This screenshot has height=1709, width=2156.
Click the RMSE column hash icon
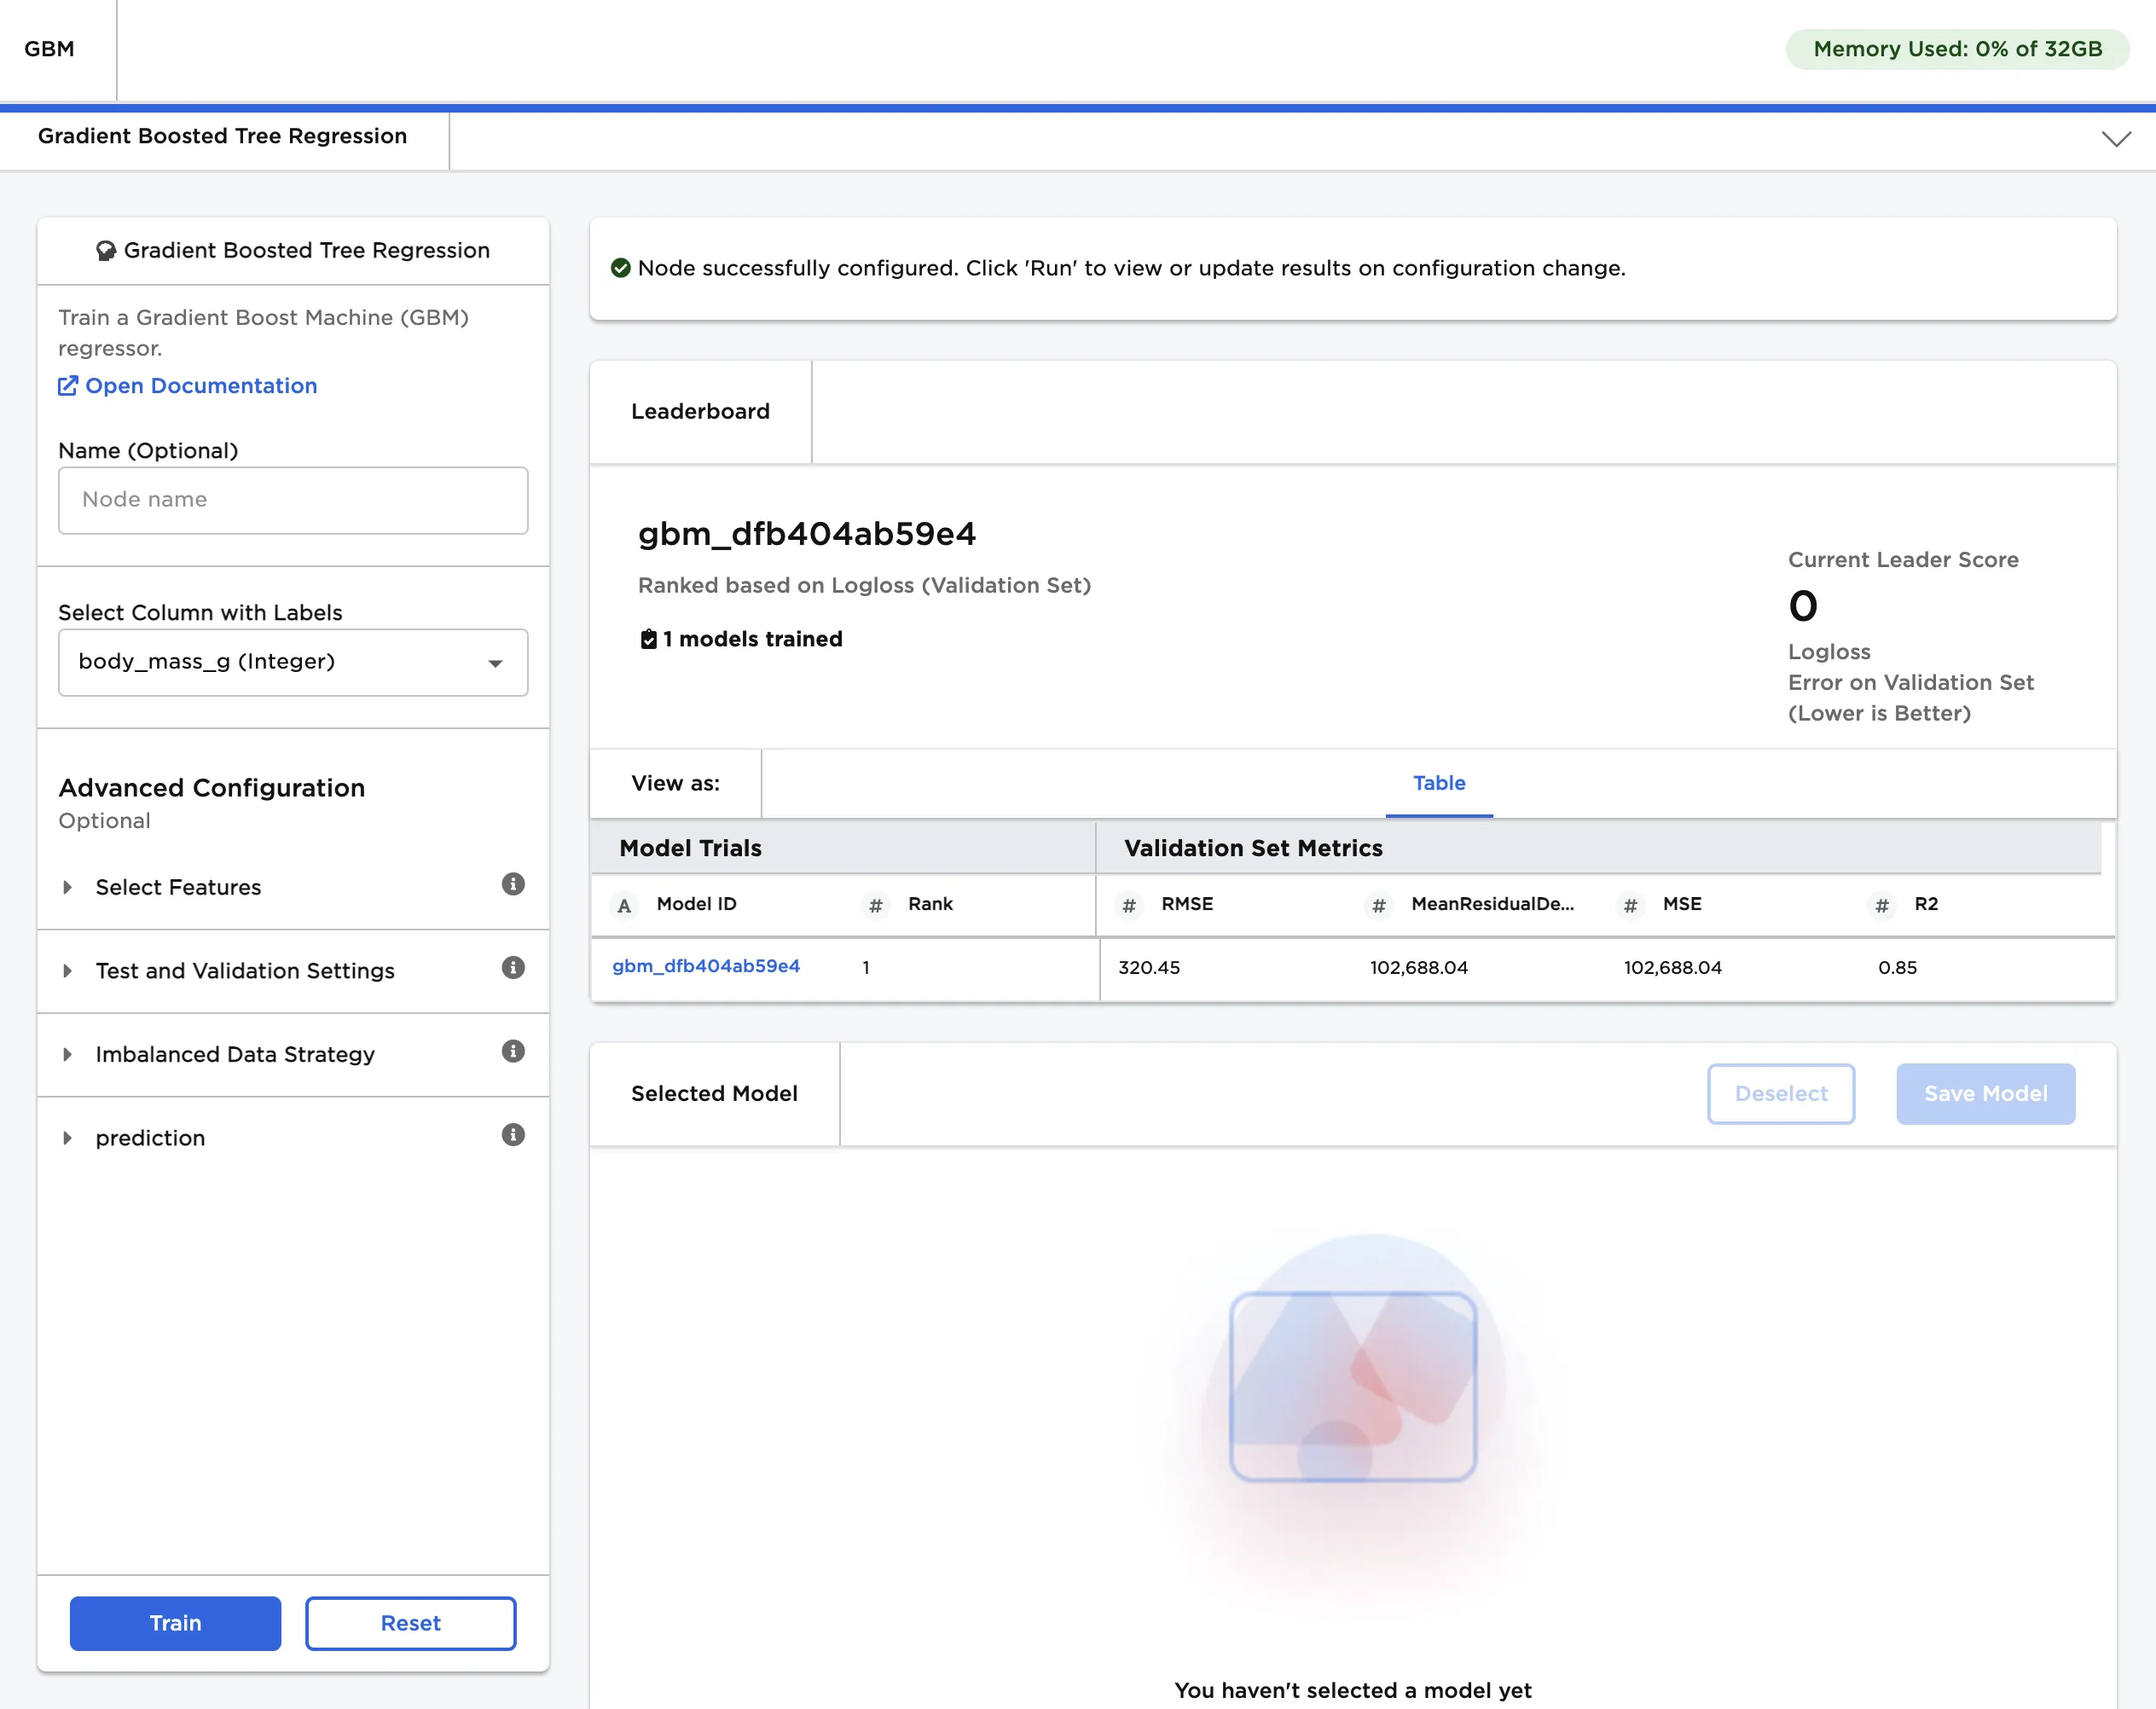coord(1129,906)
